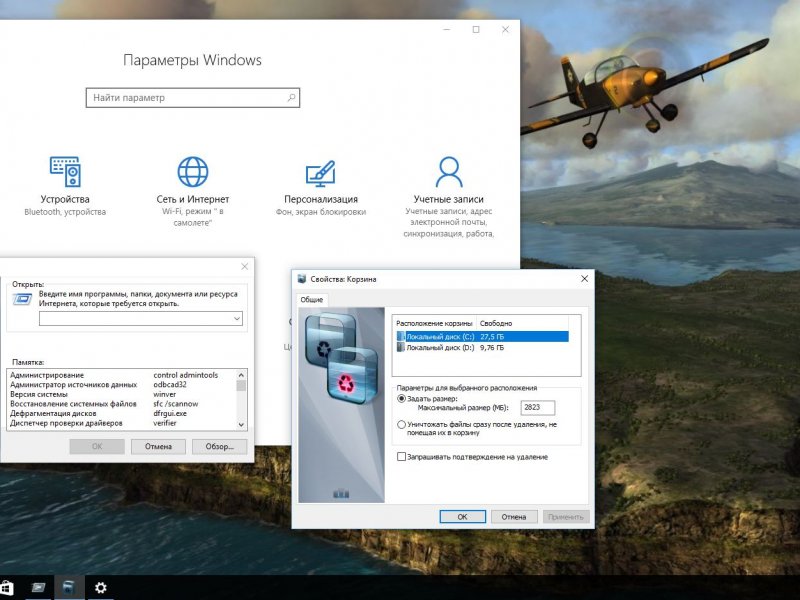Click the drive icon for Локальный диск (C:)

pos(401,337)
